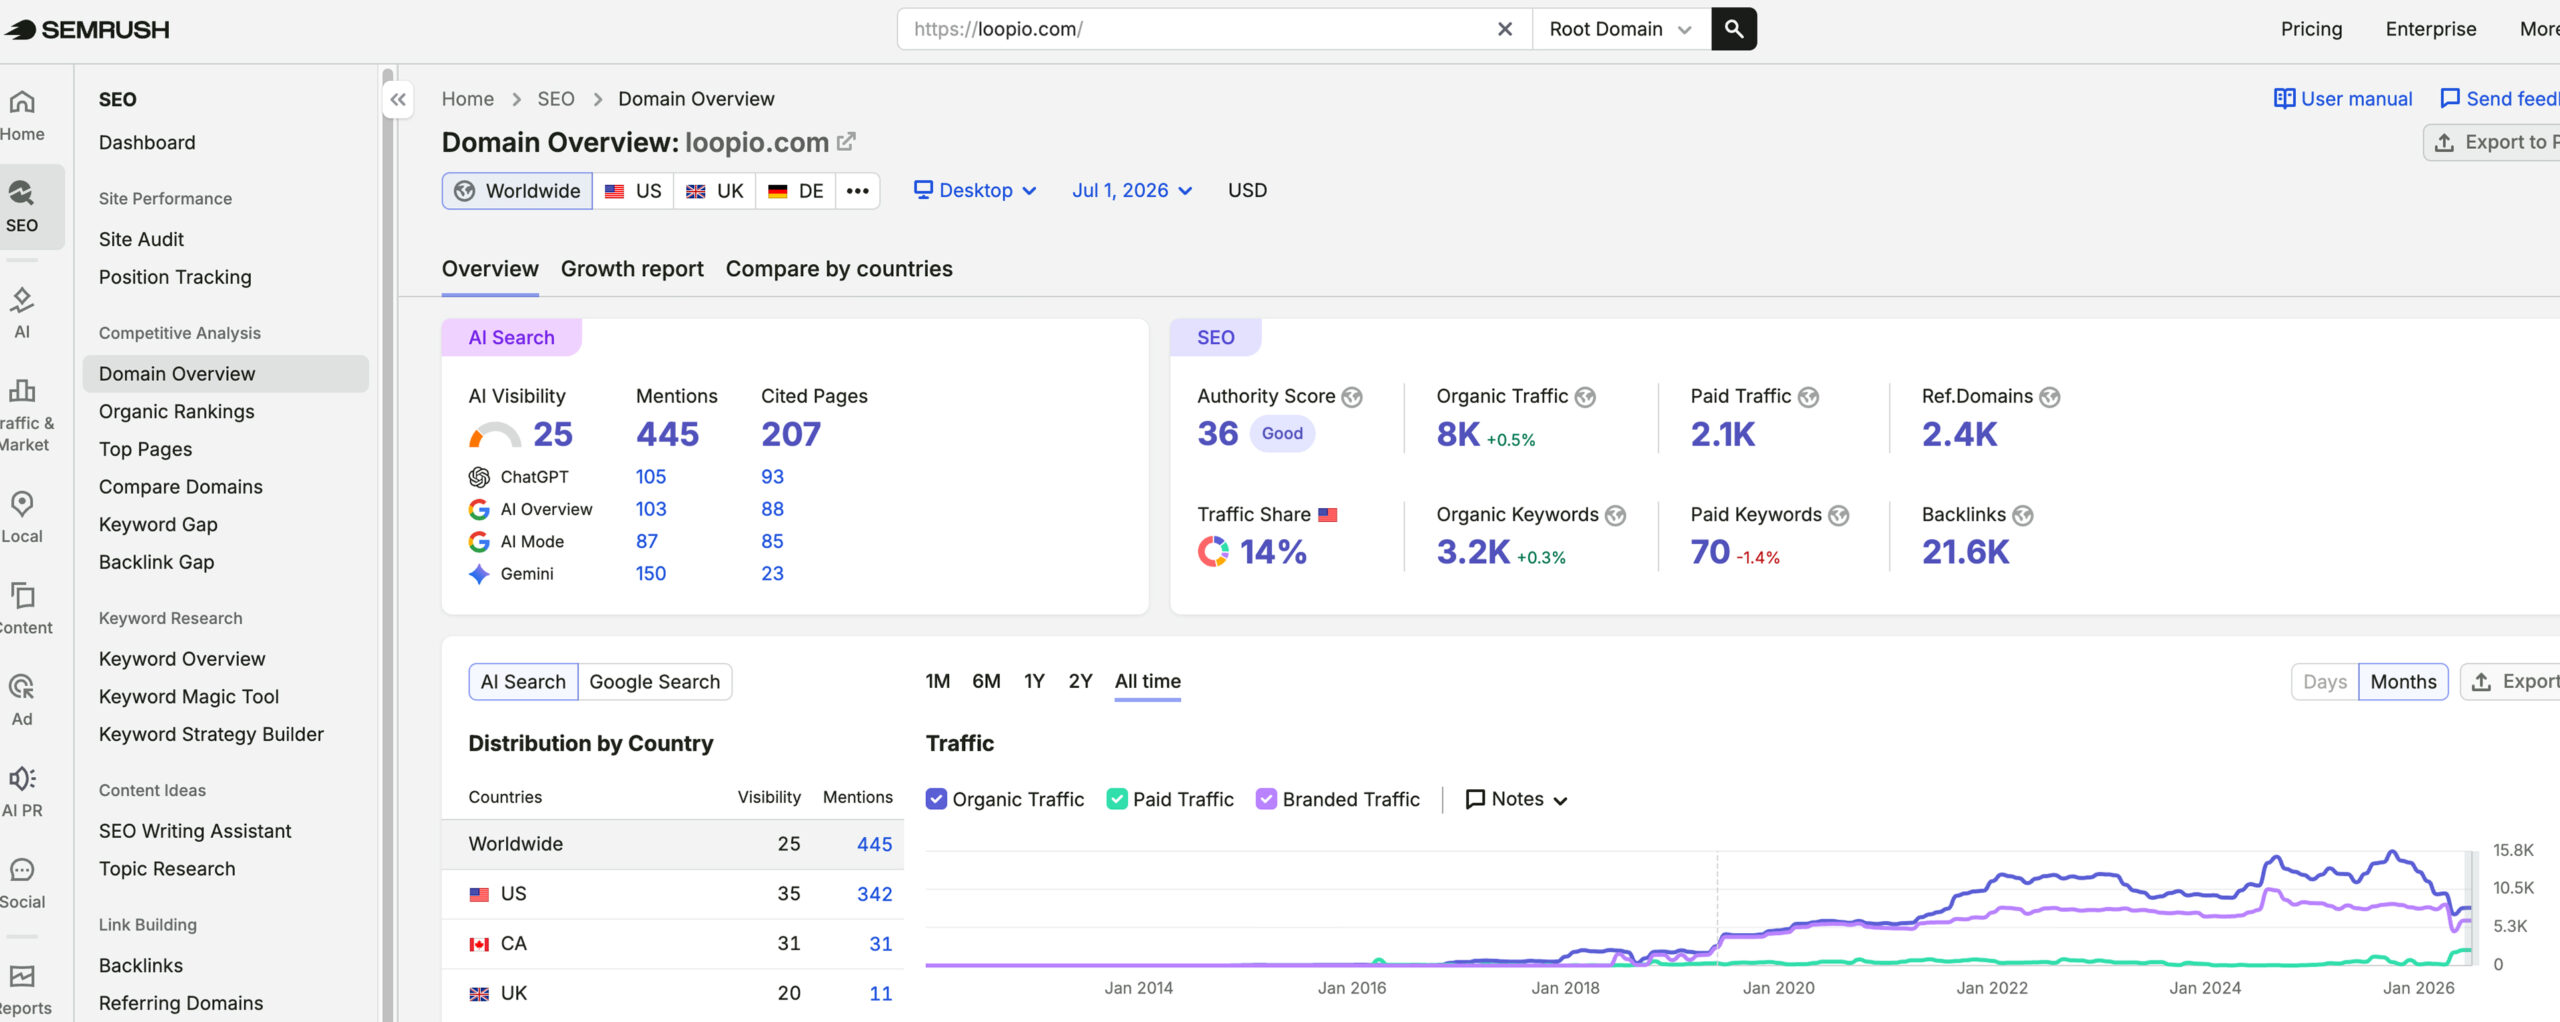This screenshot has width=2560, height=1022.
Task: Open the Semrush logo home link
Action: tap(88, 29)
